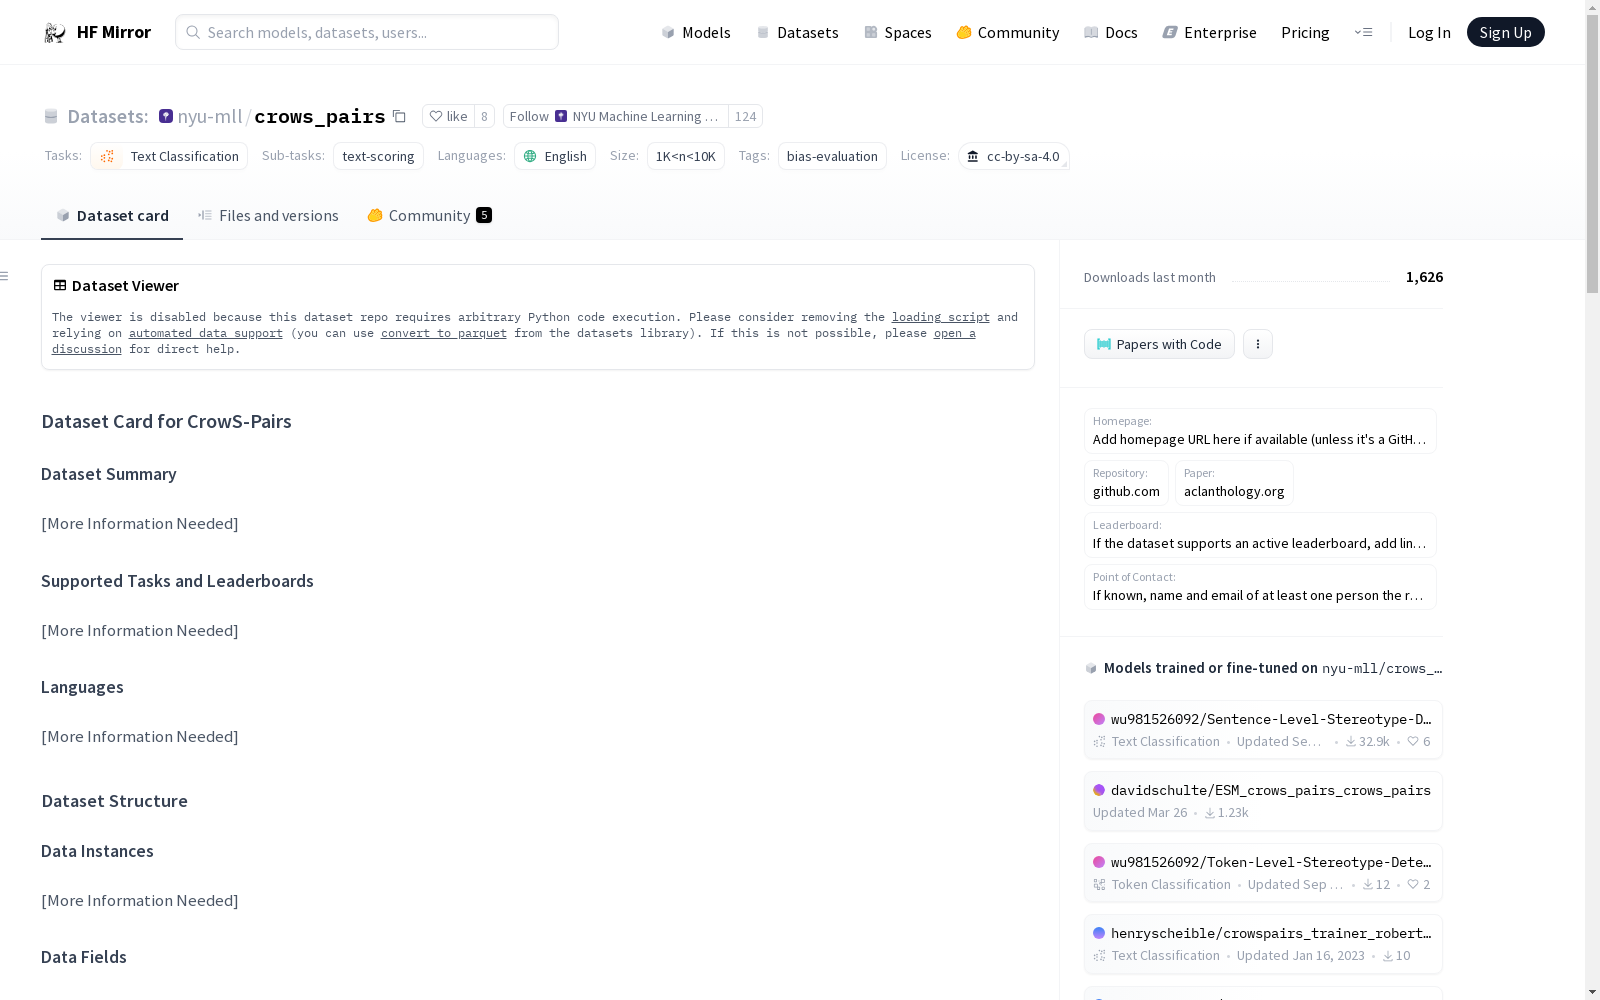Open davidschulte/ESM_crows_pairs_crows_pairs model
Screen dimensions: 1600x1000
(1263, 801)
